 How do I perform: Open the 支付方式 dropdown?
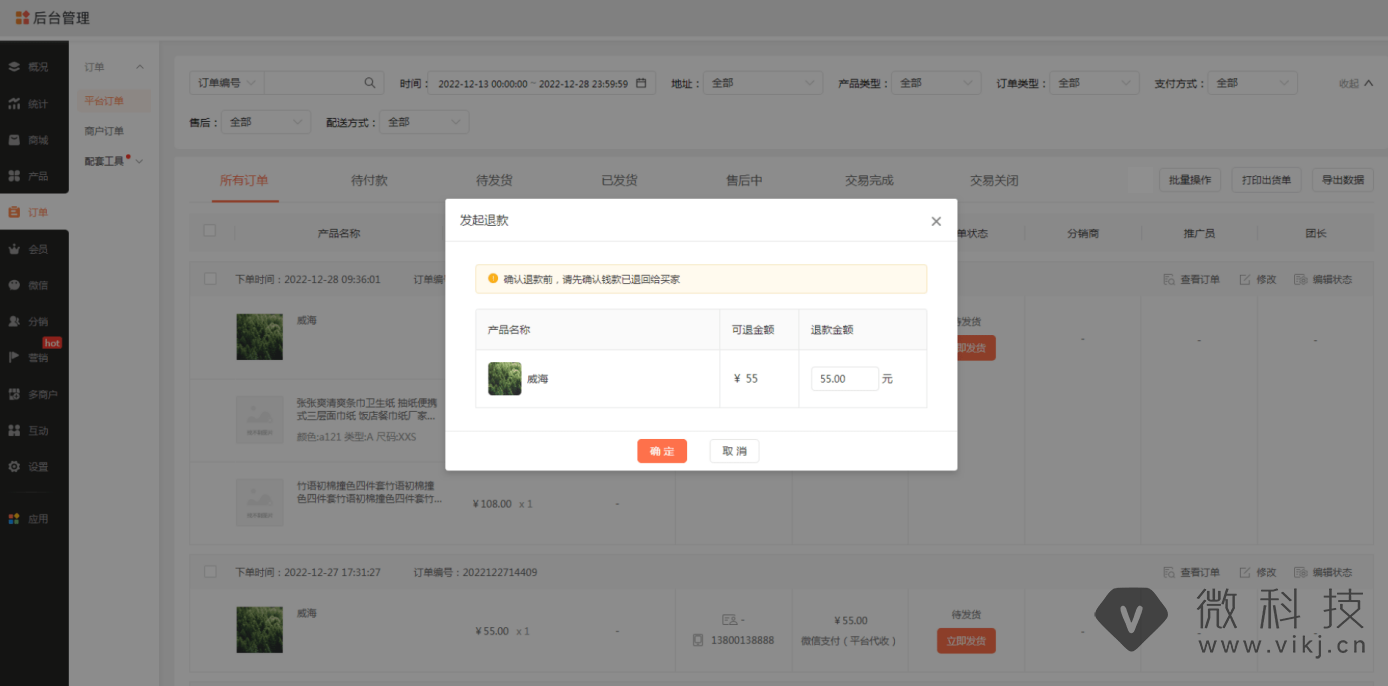(x=1252, y=83)
